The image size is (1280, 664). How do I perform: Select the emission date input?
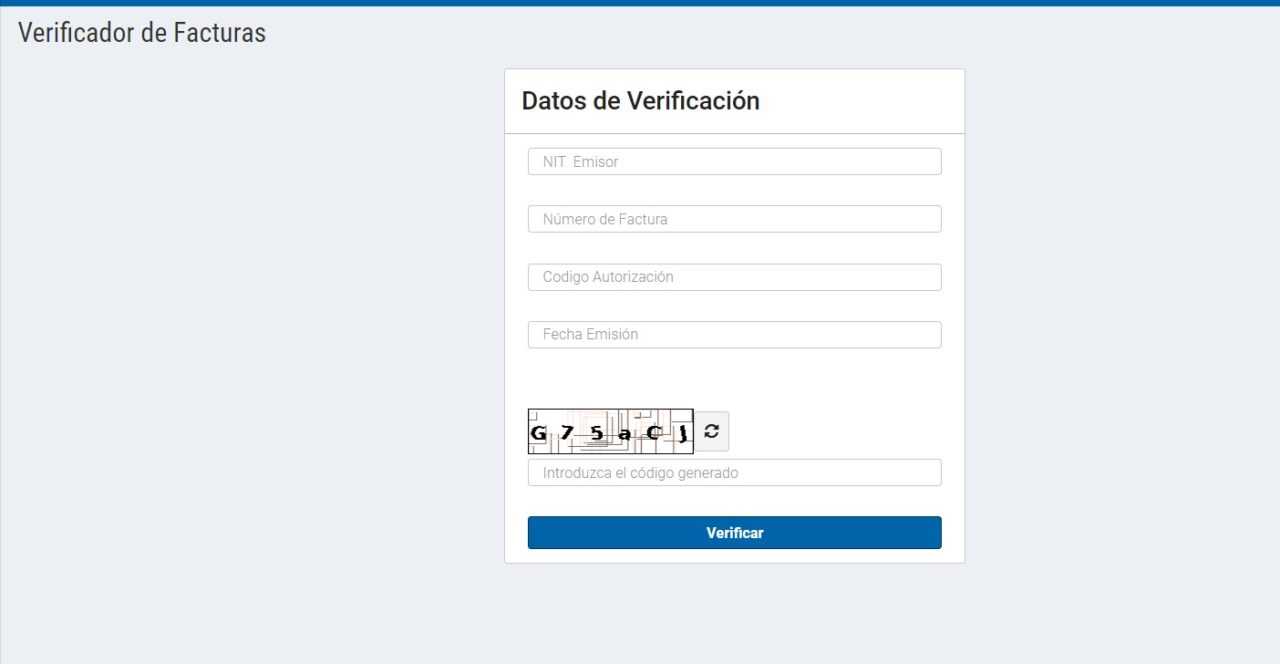pos(734,334)
